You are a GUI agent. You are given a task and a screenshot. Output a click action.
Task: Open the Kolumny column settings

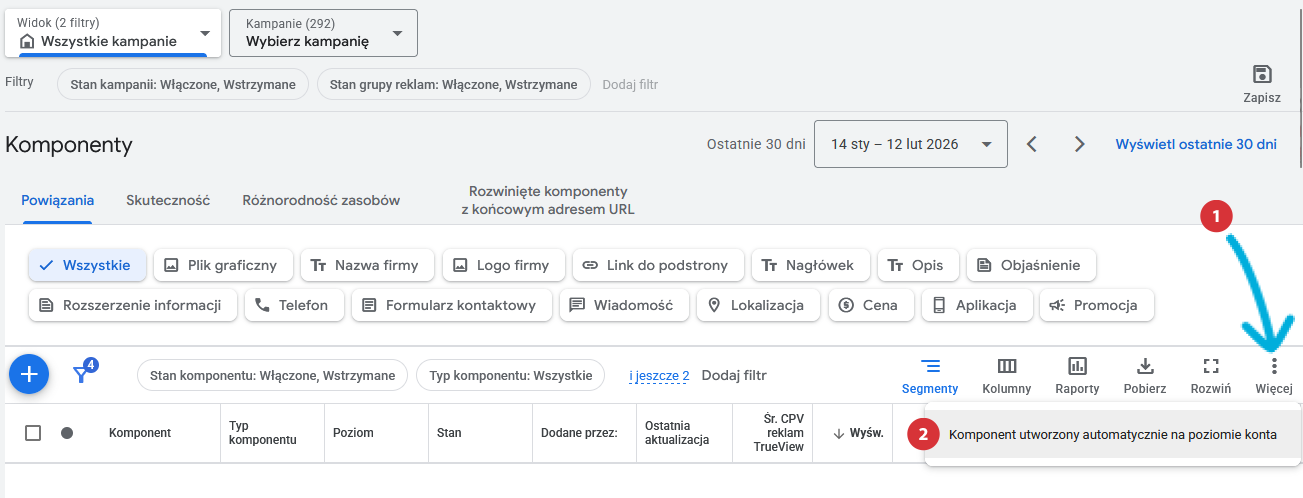click(x=1006, y=375)
